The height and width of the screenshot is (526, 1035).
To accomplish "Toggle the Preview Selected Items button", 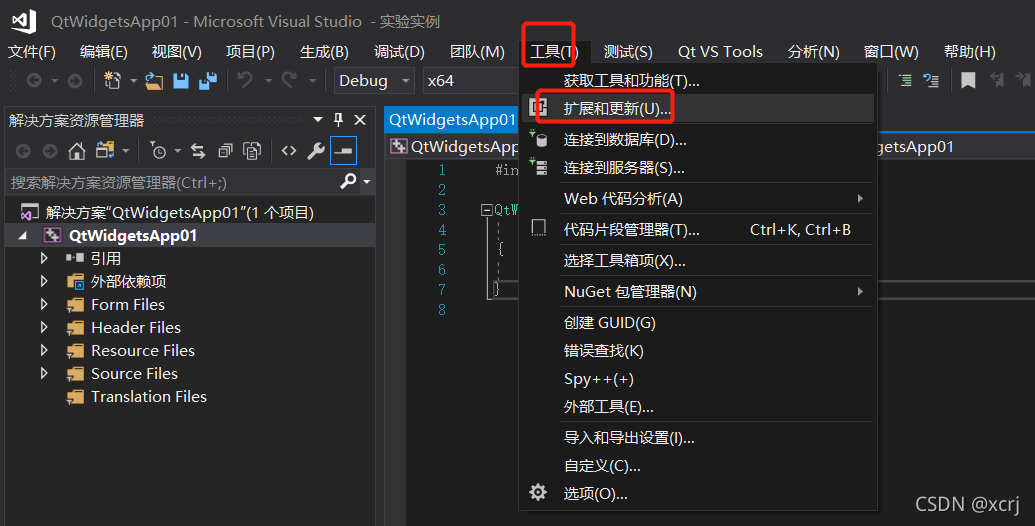I will (x=343, y=150).
